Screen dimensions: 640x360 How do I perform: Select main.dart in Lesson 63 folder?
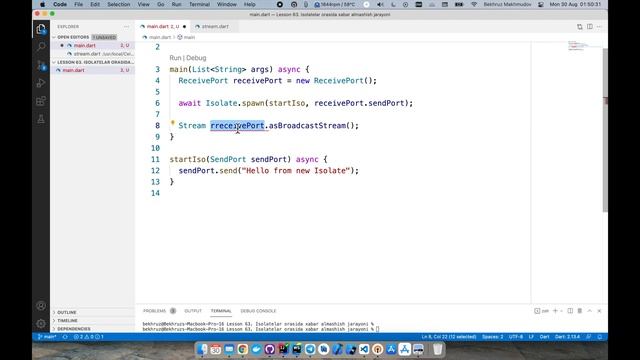coord(93,70)
